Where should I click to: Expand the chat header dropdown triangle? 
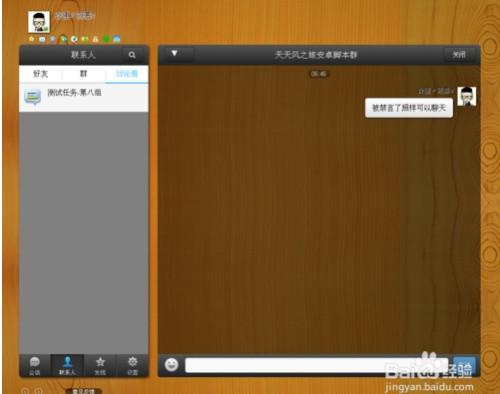[174, 53]
